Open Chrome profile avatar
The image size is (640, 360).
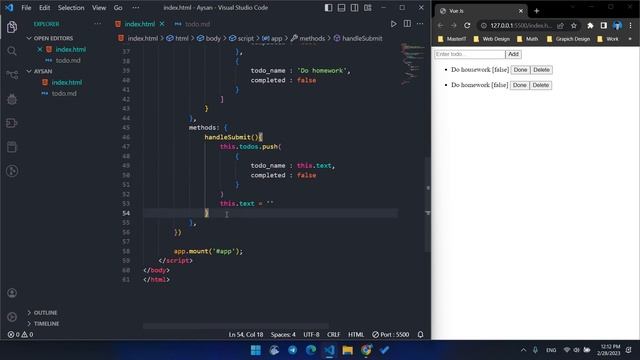(617, 26)
